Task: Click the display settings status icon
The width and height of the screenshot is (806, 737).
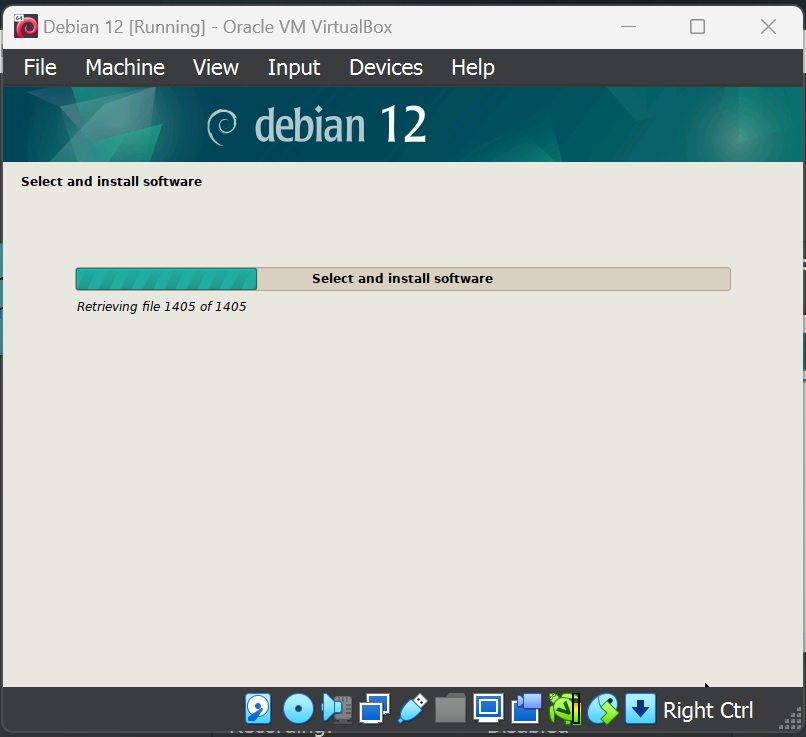Action: coord(488,709)
